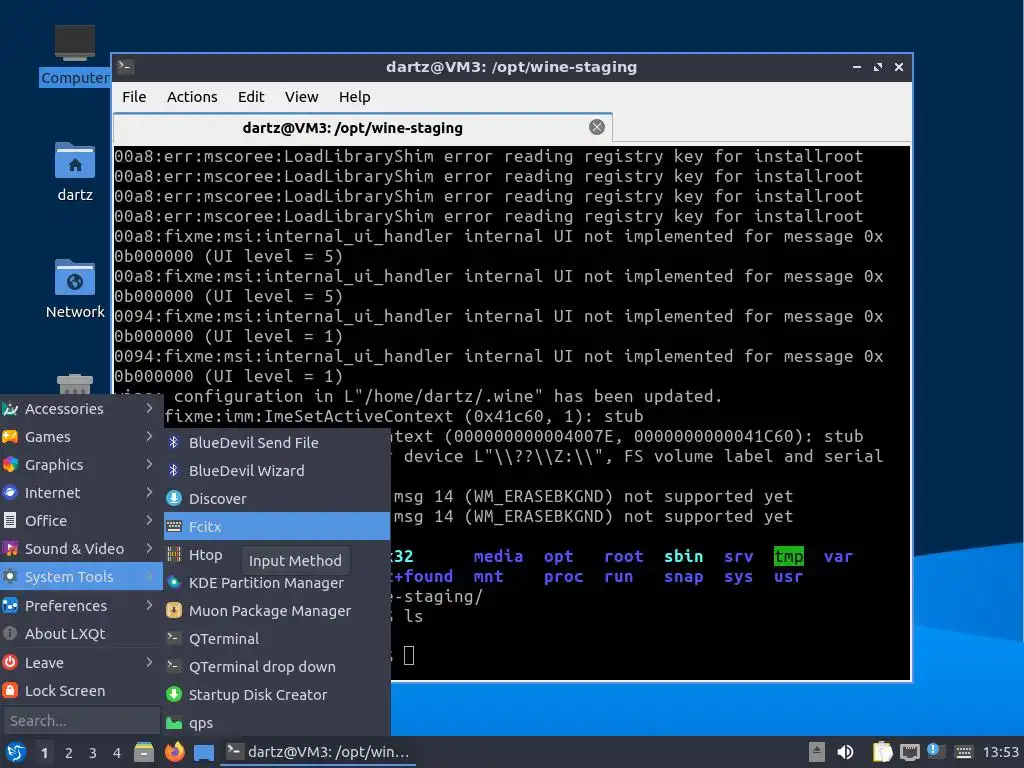Expand the Graphics submenu
Image resolution: width=1024 pixels, height=768 pixels.
point(81,465)
